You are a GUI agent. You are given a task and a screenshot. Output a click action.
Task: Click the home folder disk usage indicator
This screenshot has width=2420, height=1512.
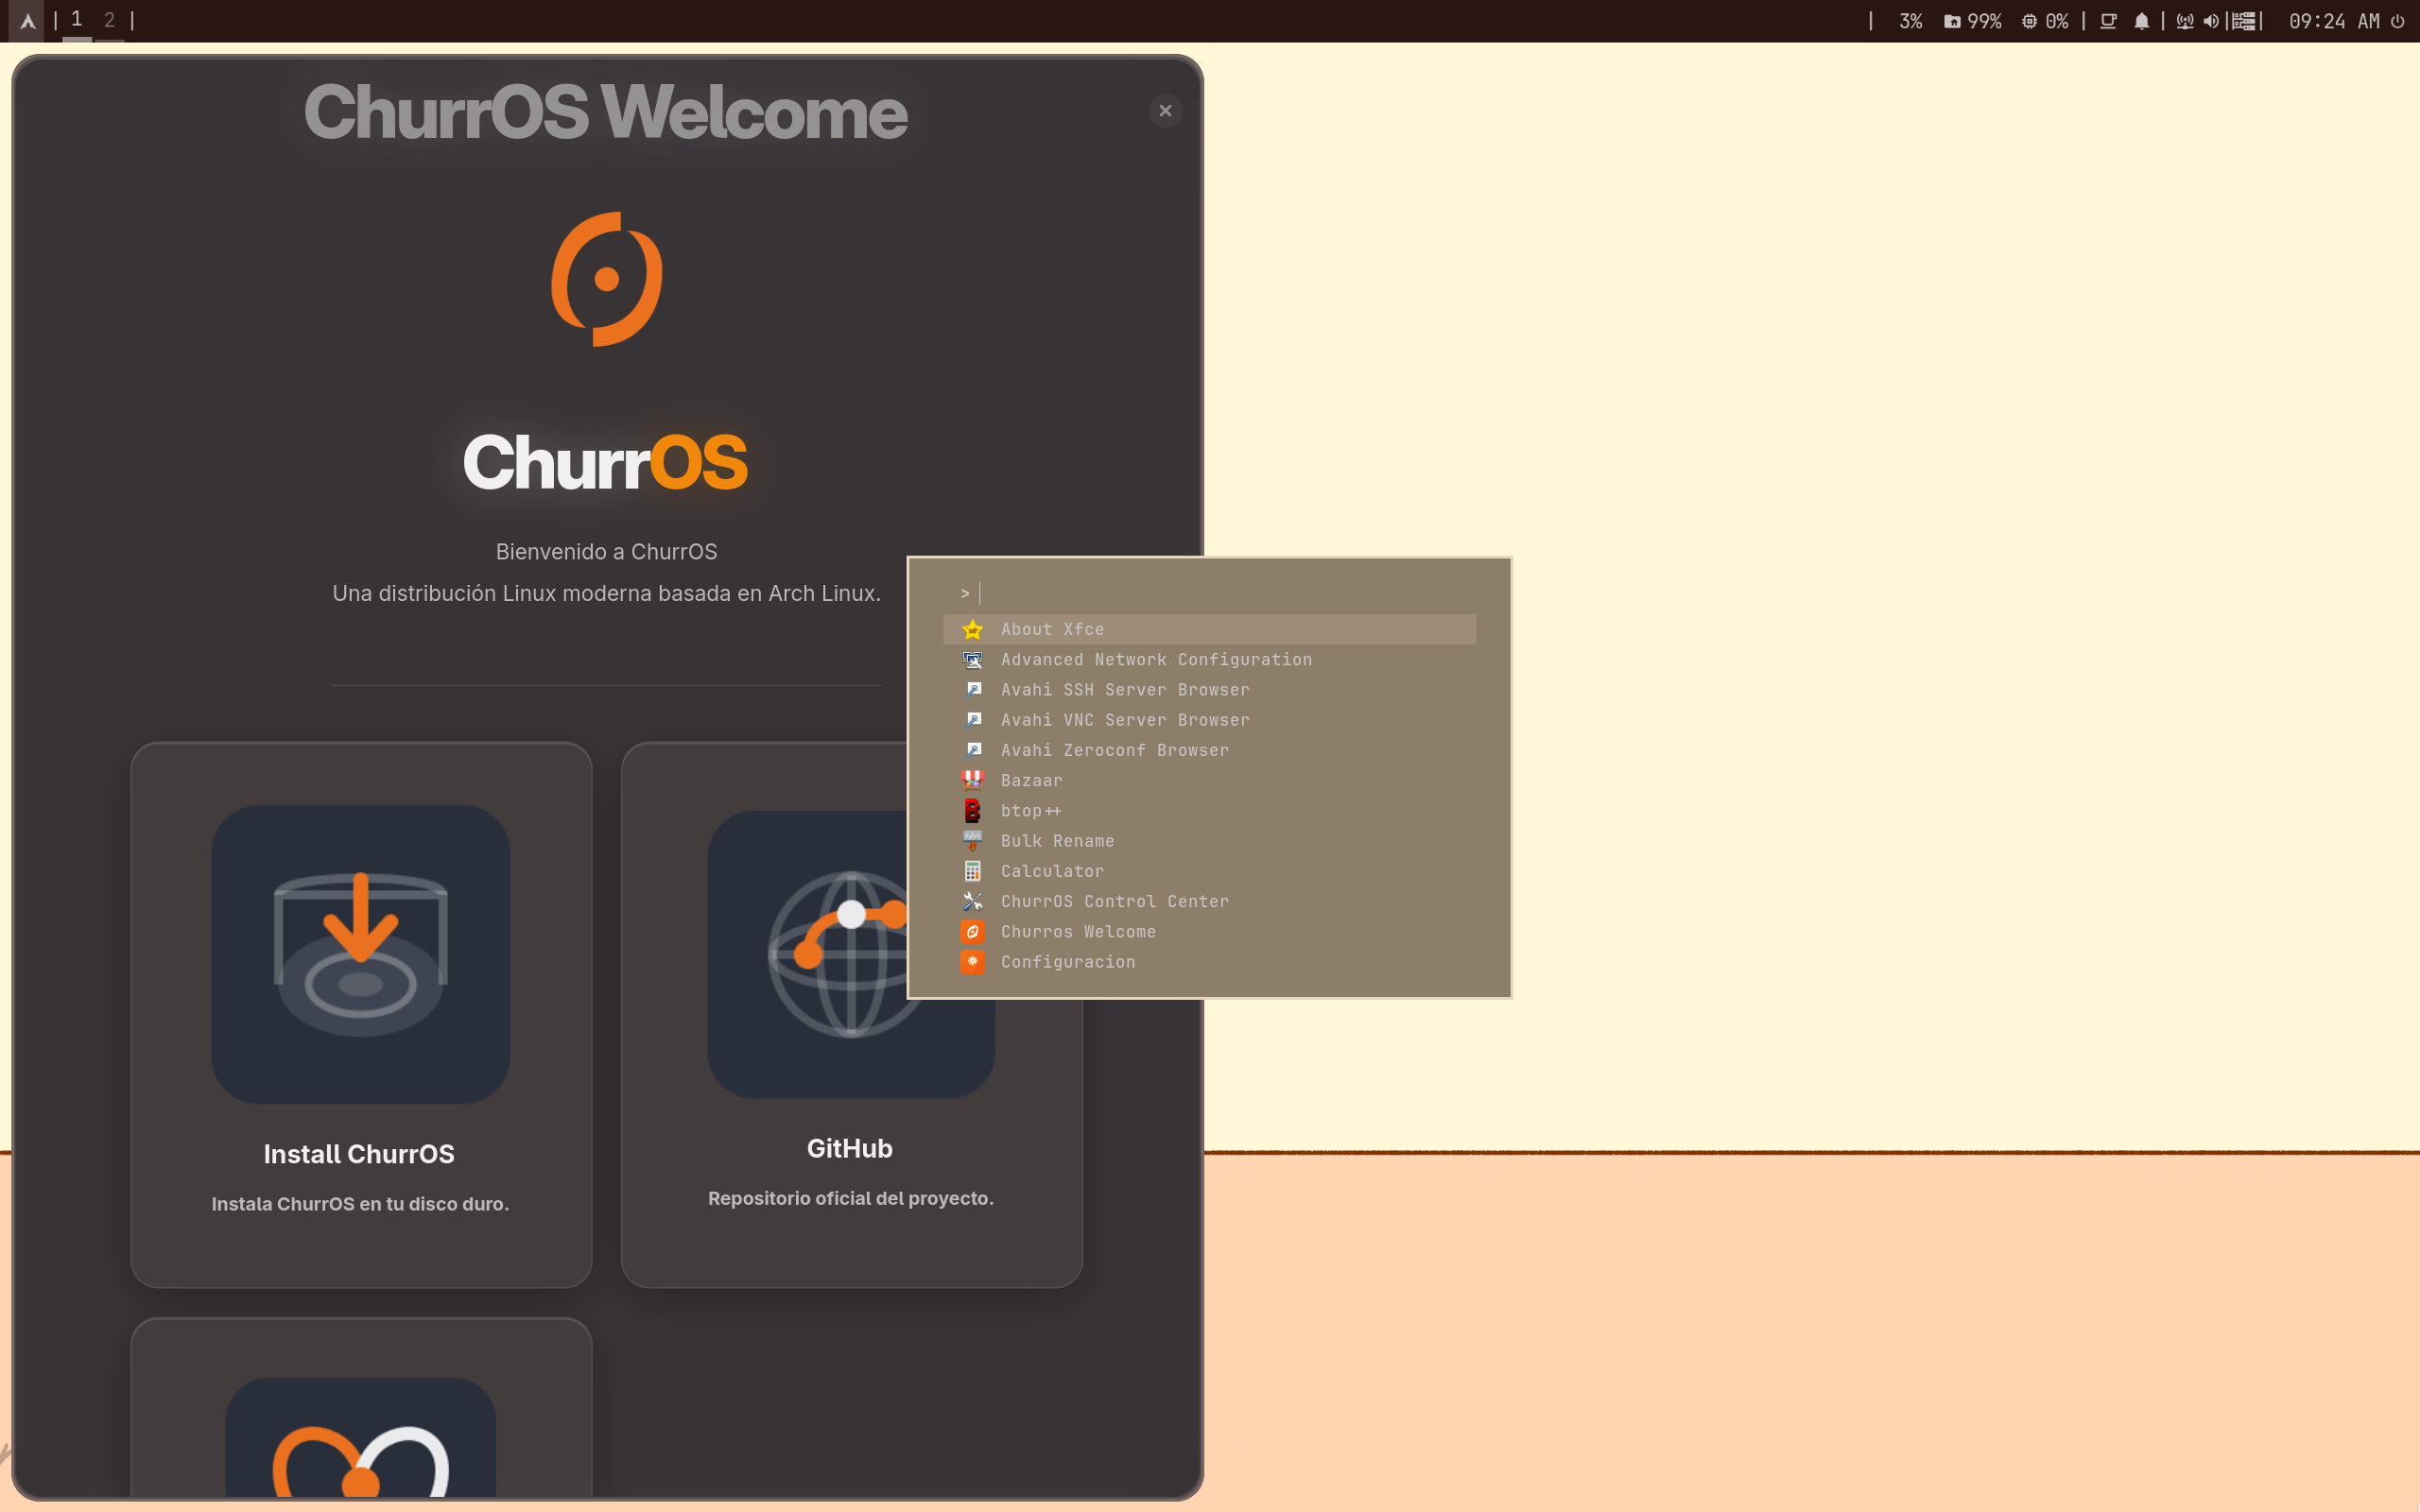coord(1972,21)
